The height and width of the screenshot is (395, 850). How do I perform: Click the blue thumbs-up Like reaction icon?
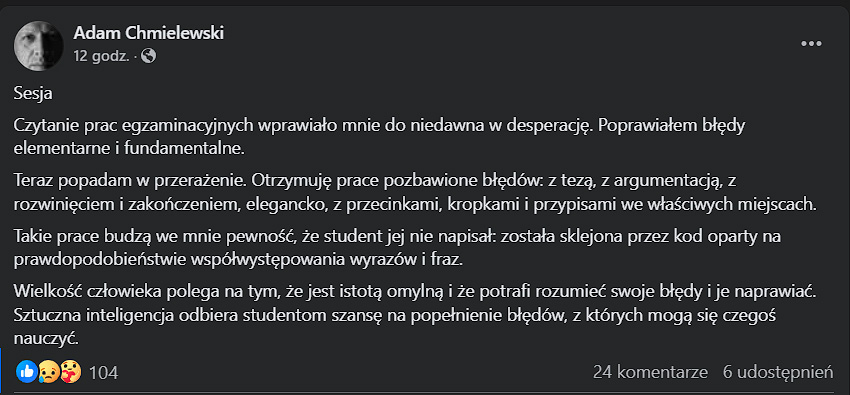tap(25, 372)
